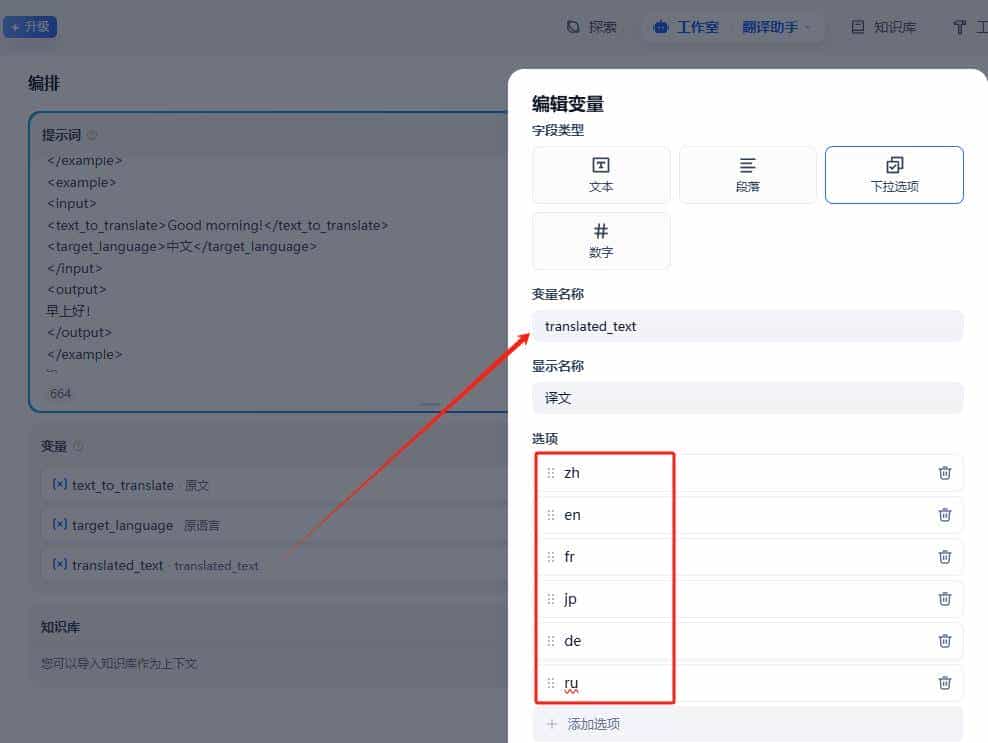Image resolution: width=988 pixels, height=743 pixels.
Task: Click the trash icon next to option zh
Action: pos(944,472)
